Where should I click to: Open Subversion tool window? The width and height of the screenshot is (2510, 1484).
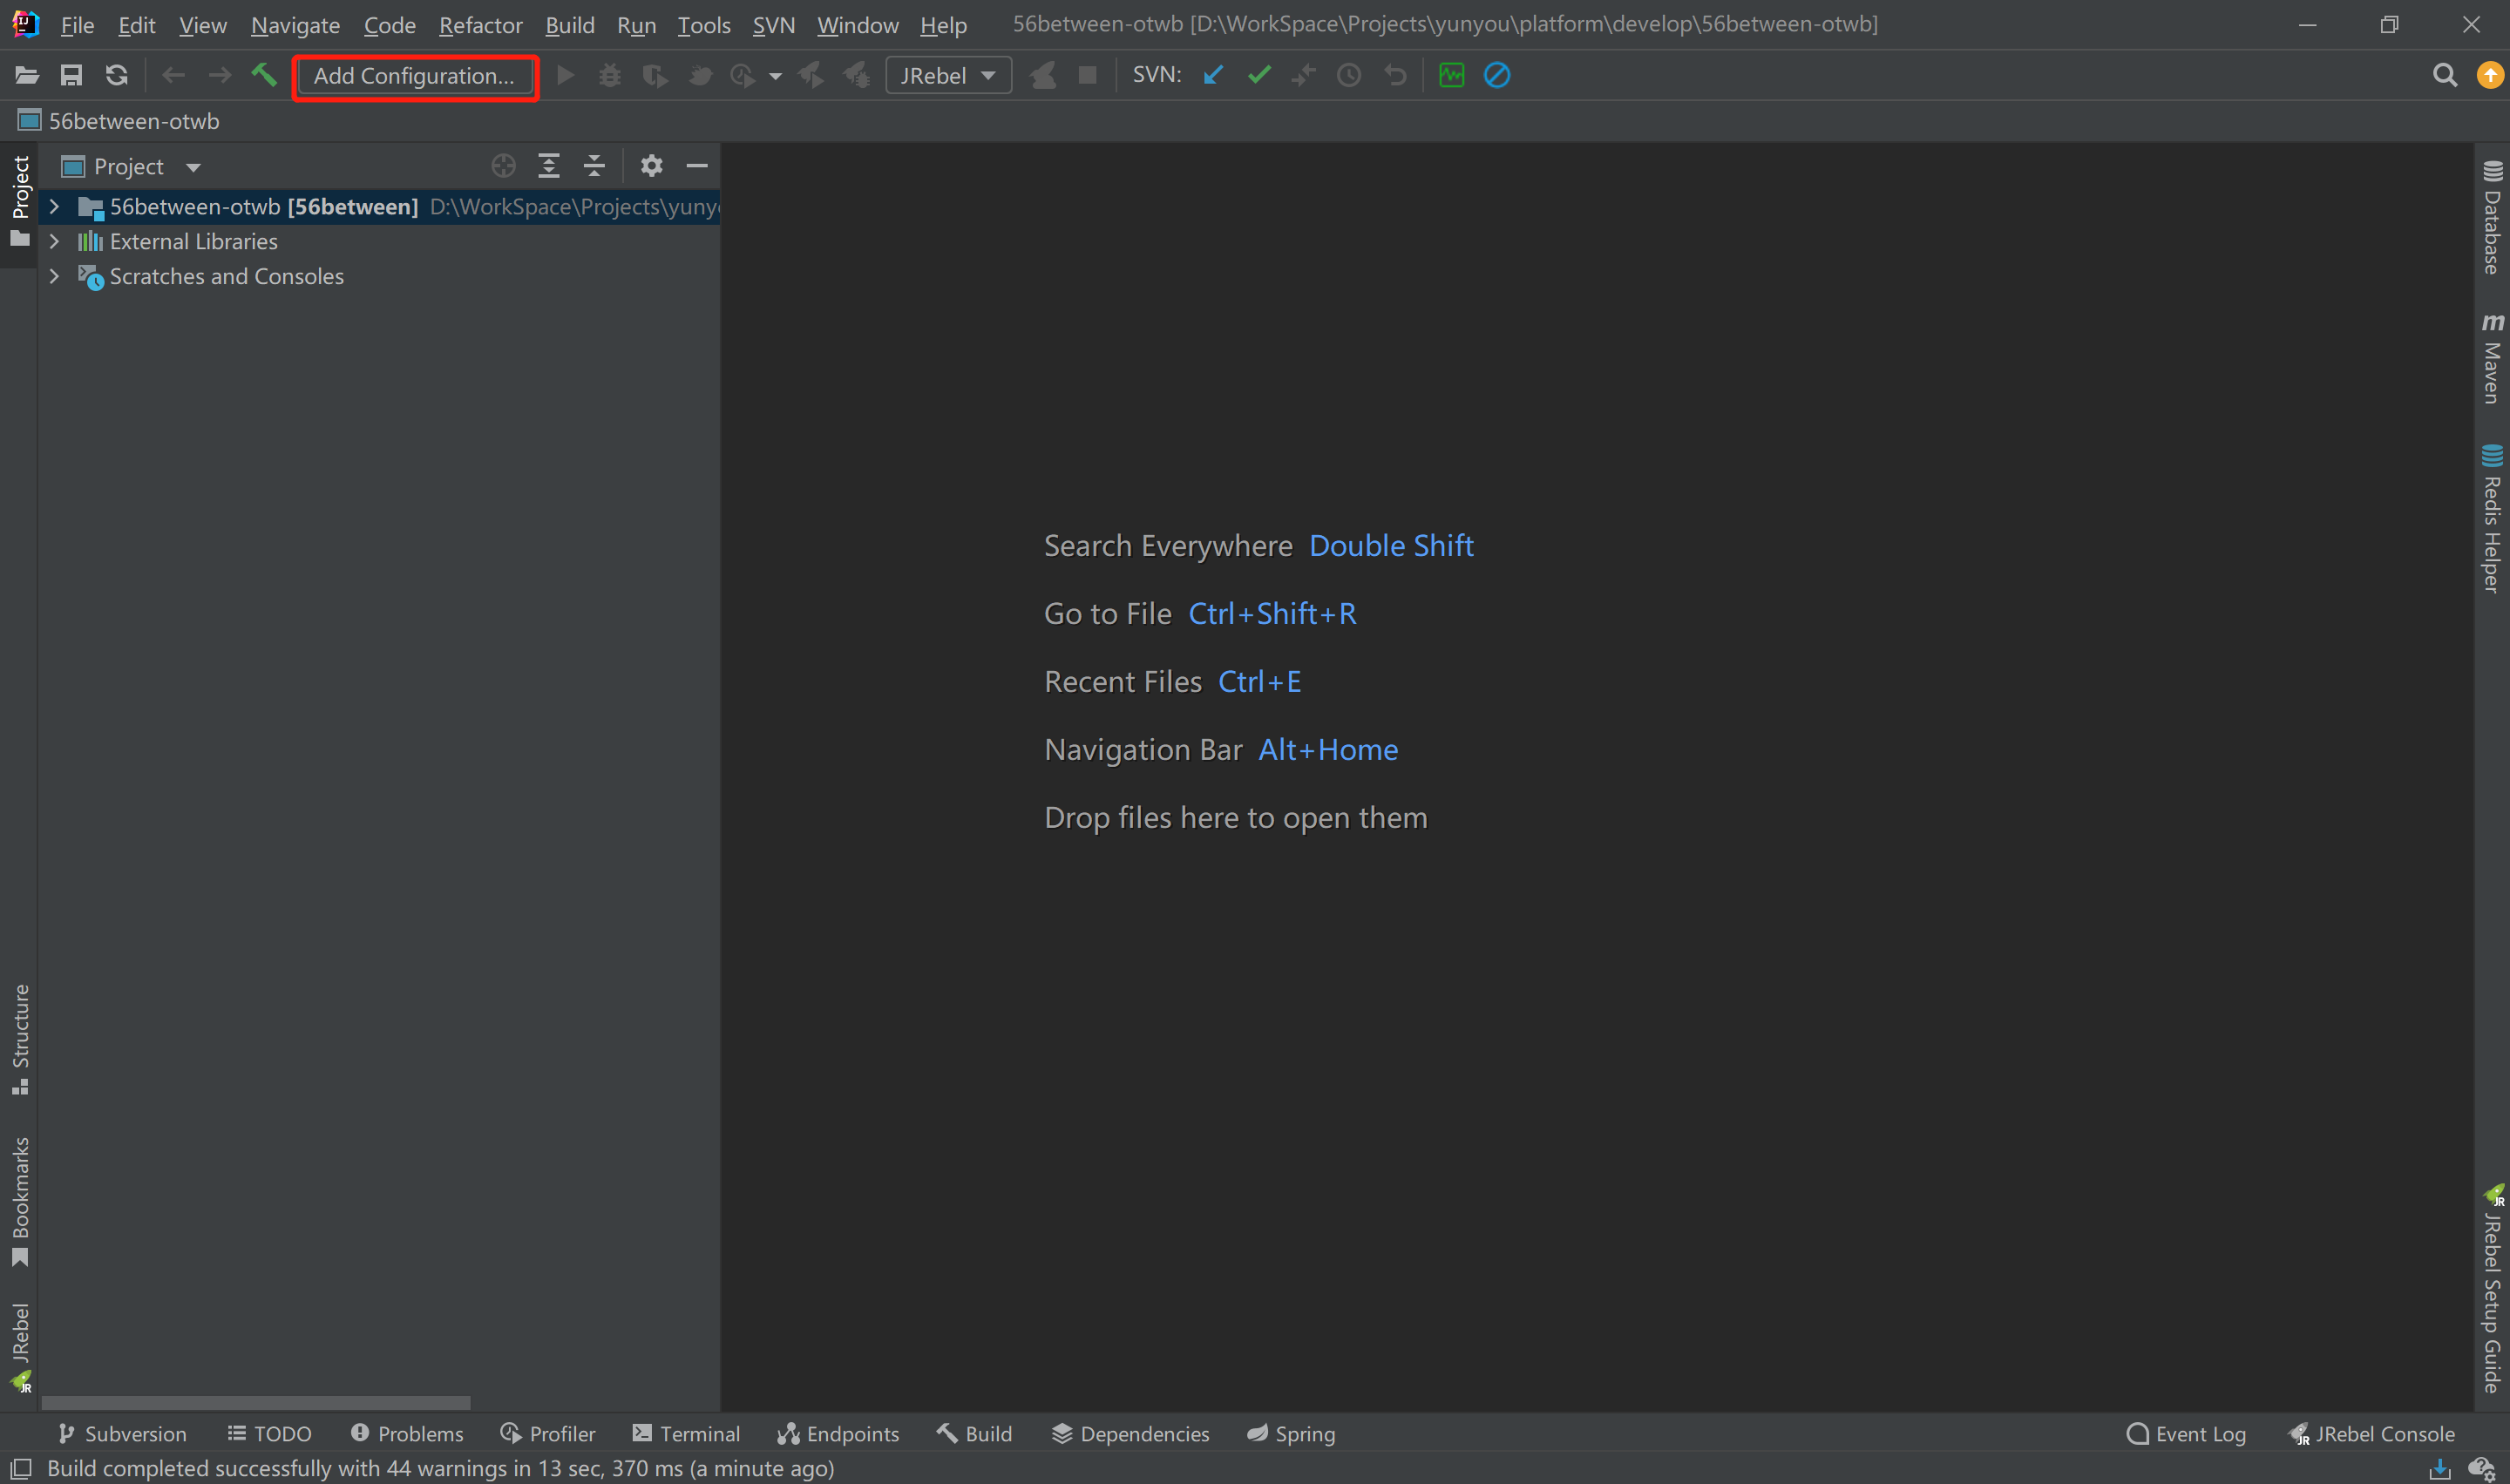click(123, 1433)
